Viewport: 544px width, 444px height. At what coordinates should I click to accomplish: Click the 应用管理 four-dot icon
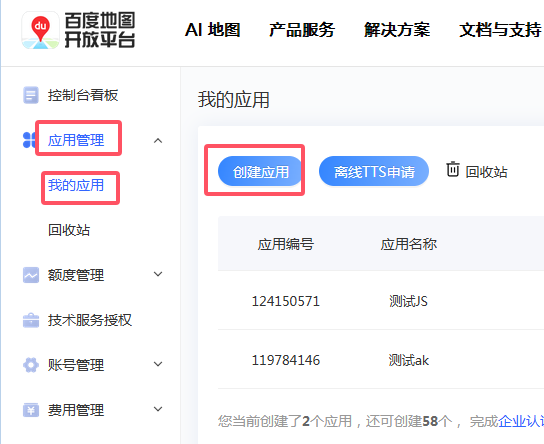(29, 140)
